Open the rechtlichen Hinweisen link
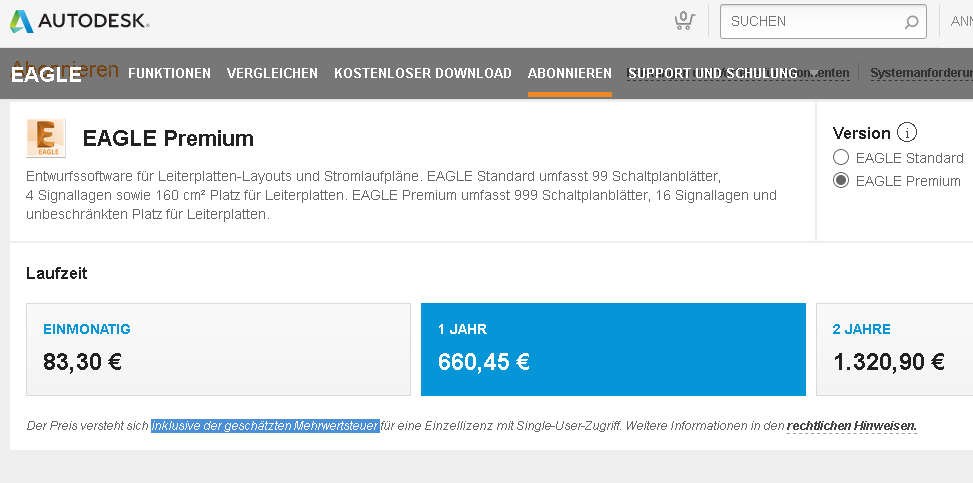Screen dimensions: 973x483 851,426
